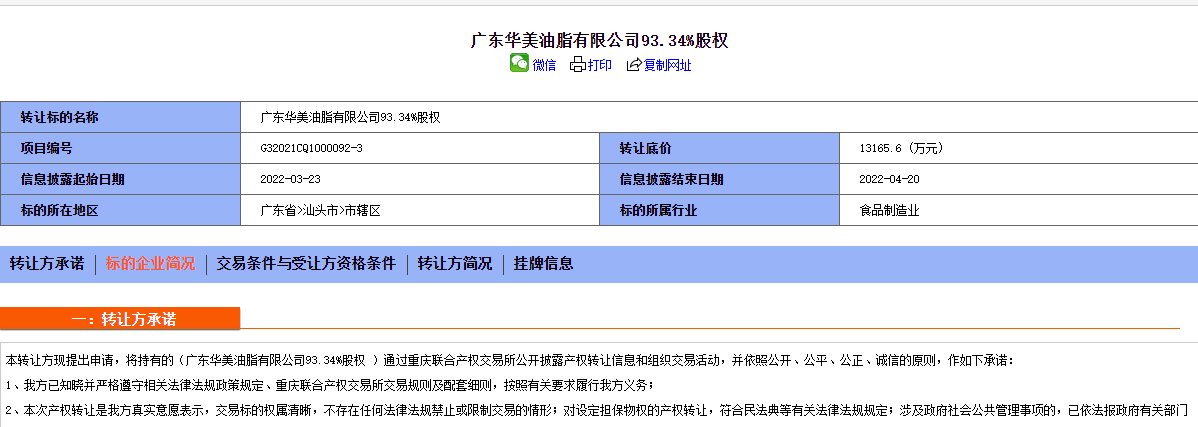Click the printer icon

[578, 65]
